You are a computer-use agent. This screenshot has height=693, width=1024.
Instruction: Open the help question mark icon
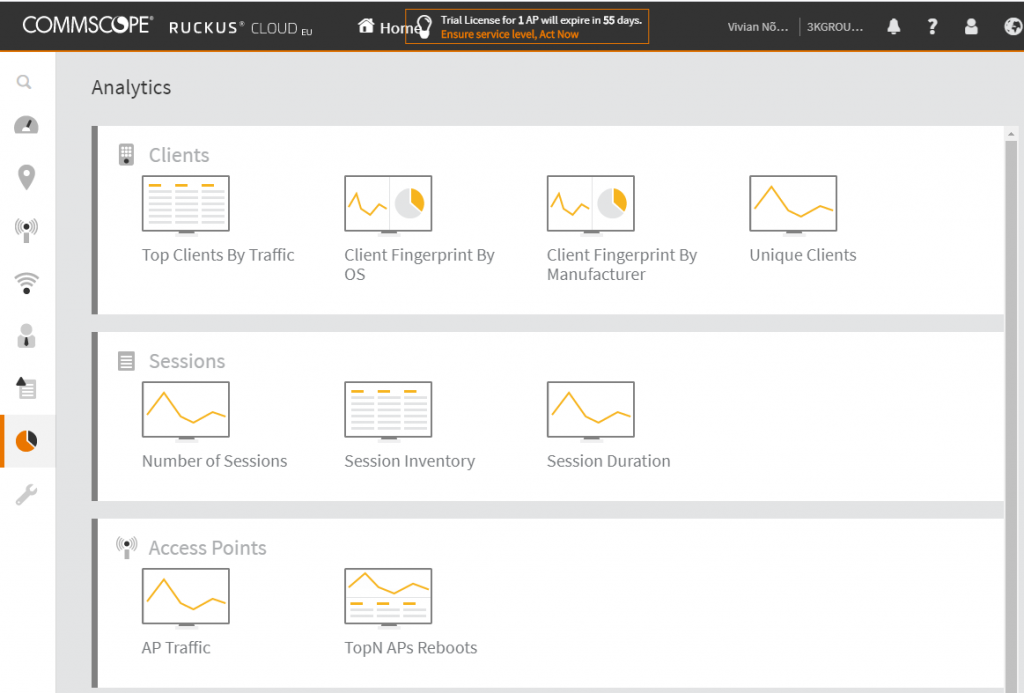932,27
